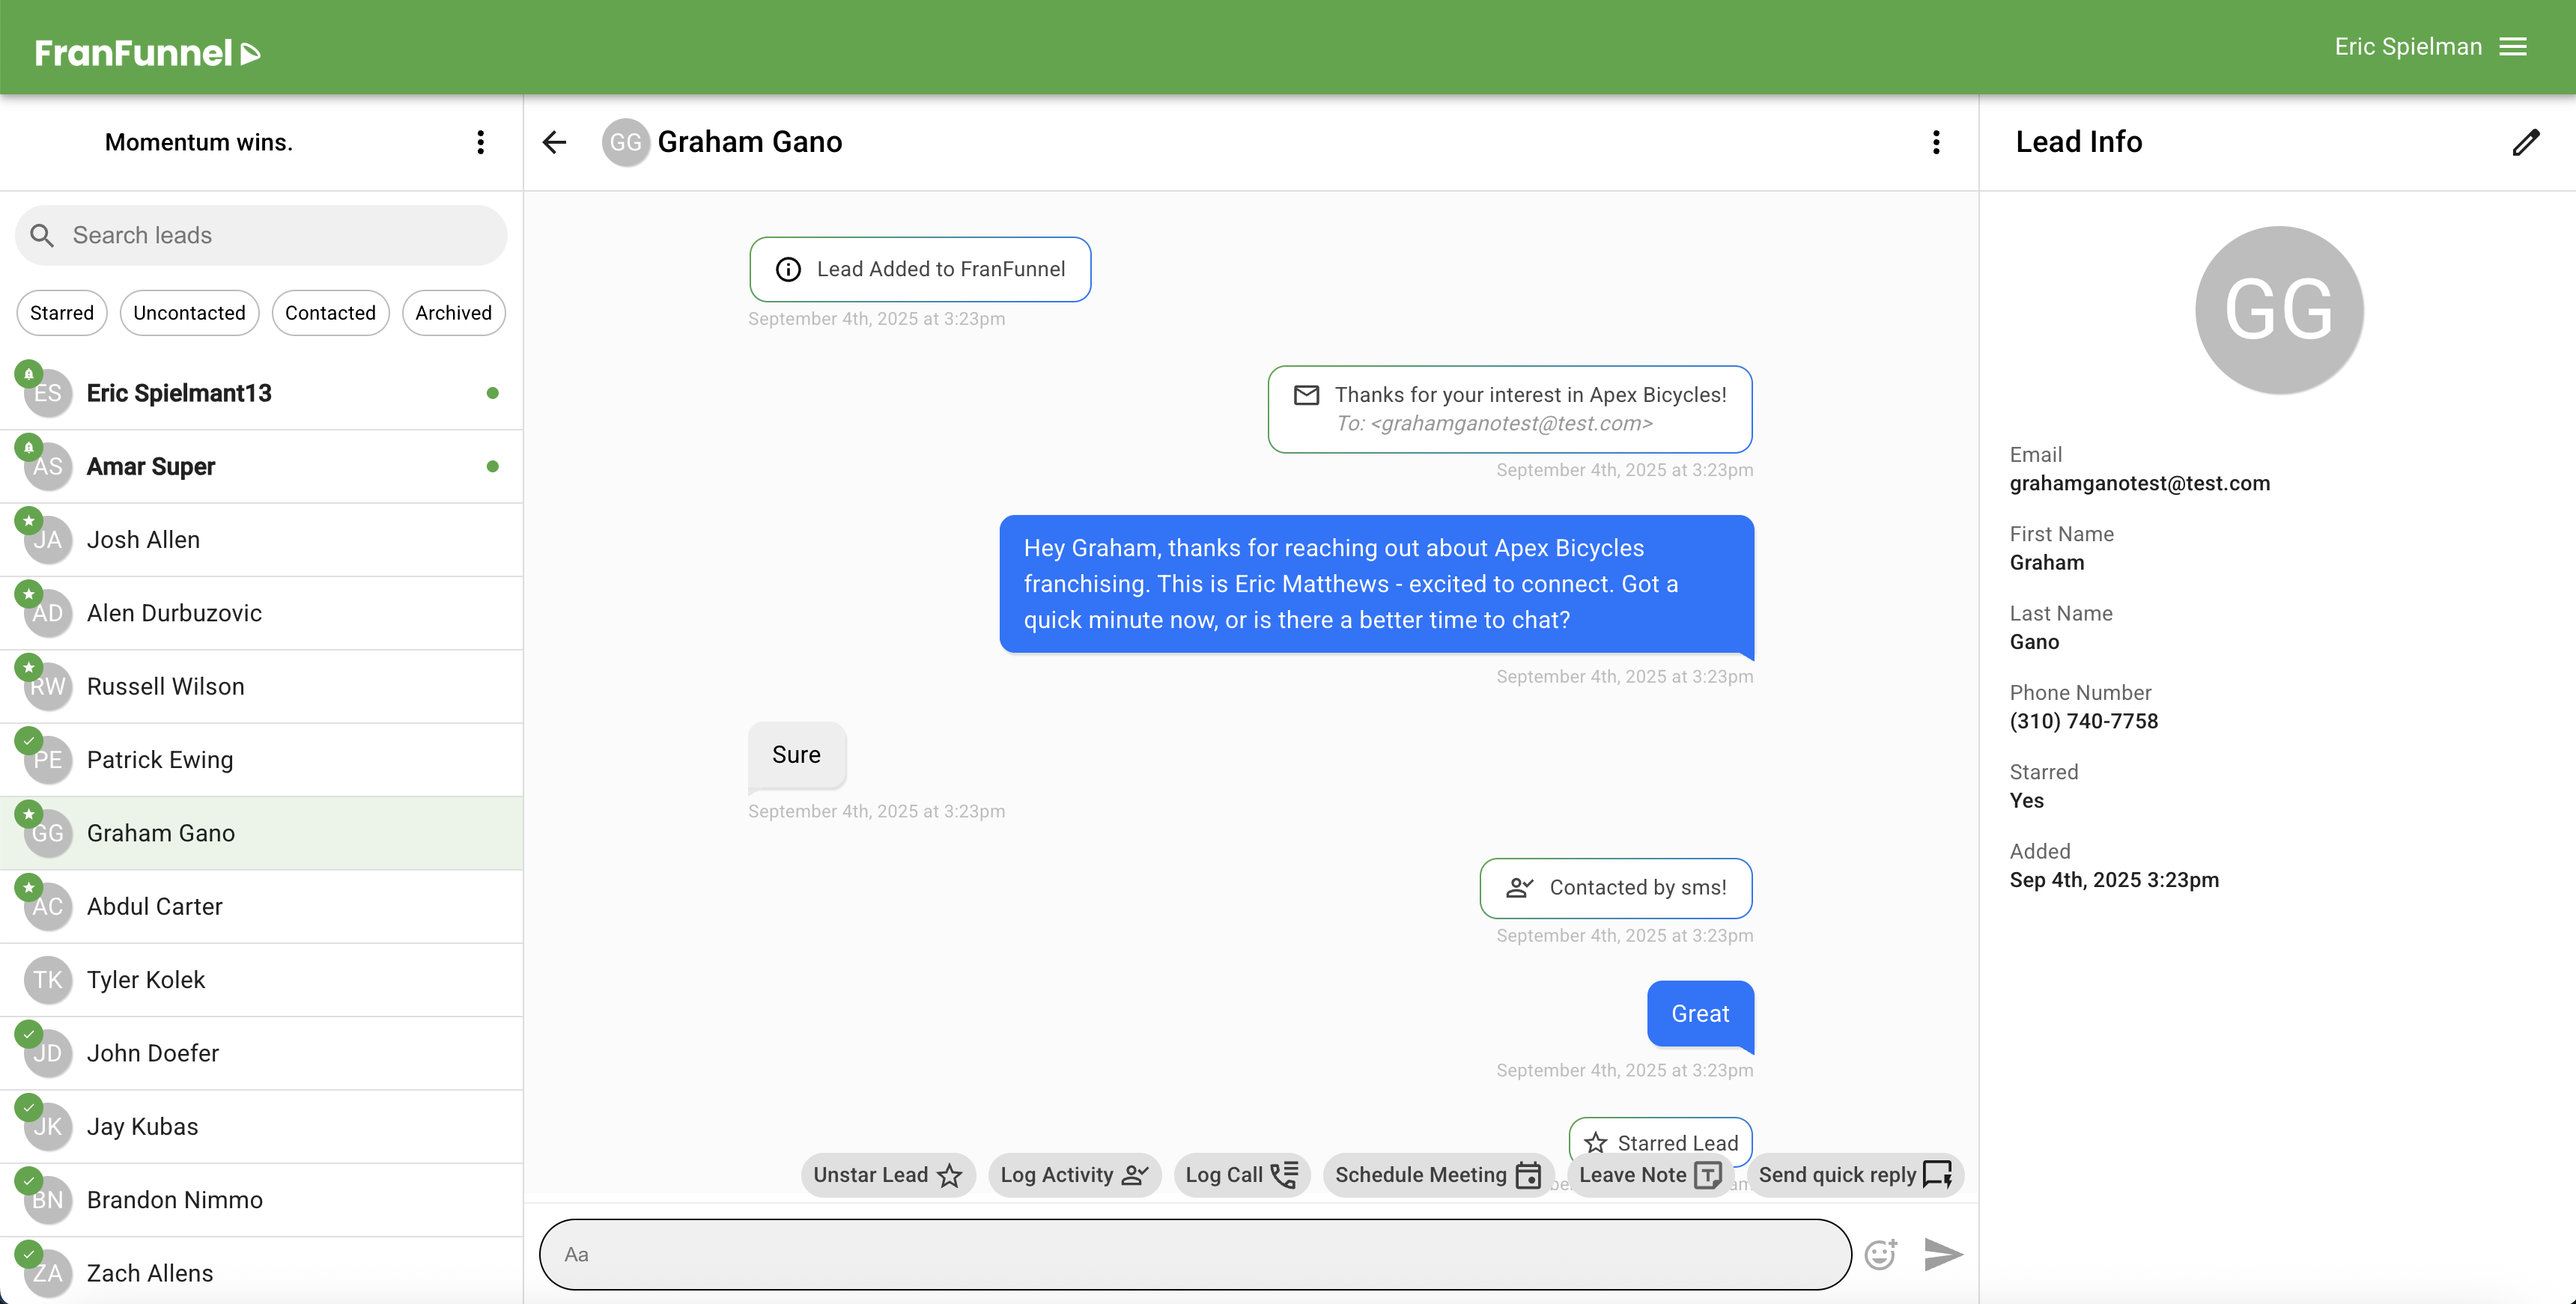Filter leads by Archived
Image resolution: width=2576 pixels, height=1304 pixels.
pyautogui.click(x=453, y=313)
